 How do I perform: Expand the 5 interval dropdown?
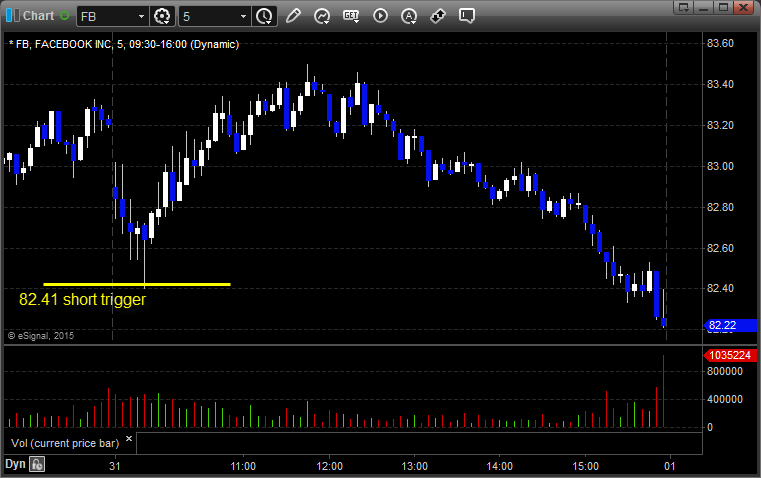coord(244,16)
